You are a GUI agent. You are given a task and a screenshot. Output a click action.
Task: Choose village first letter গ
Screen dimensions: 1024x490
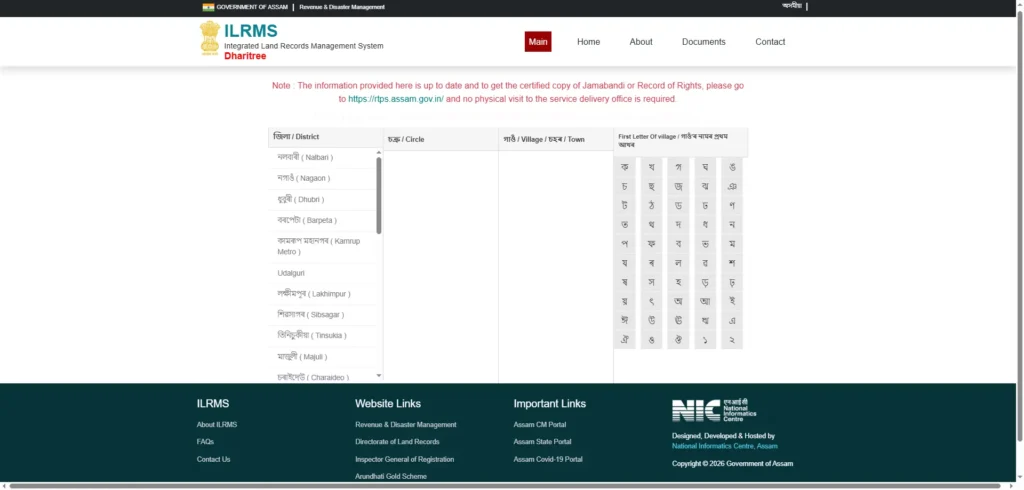tap(679, 168)
